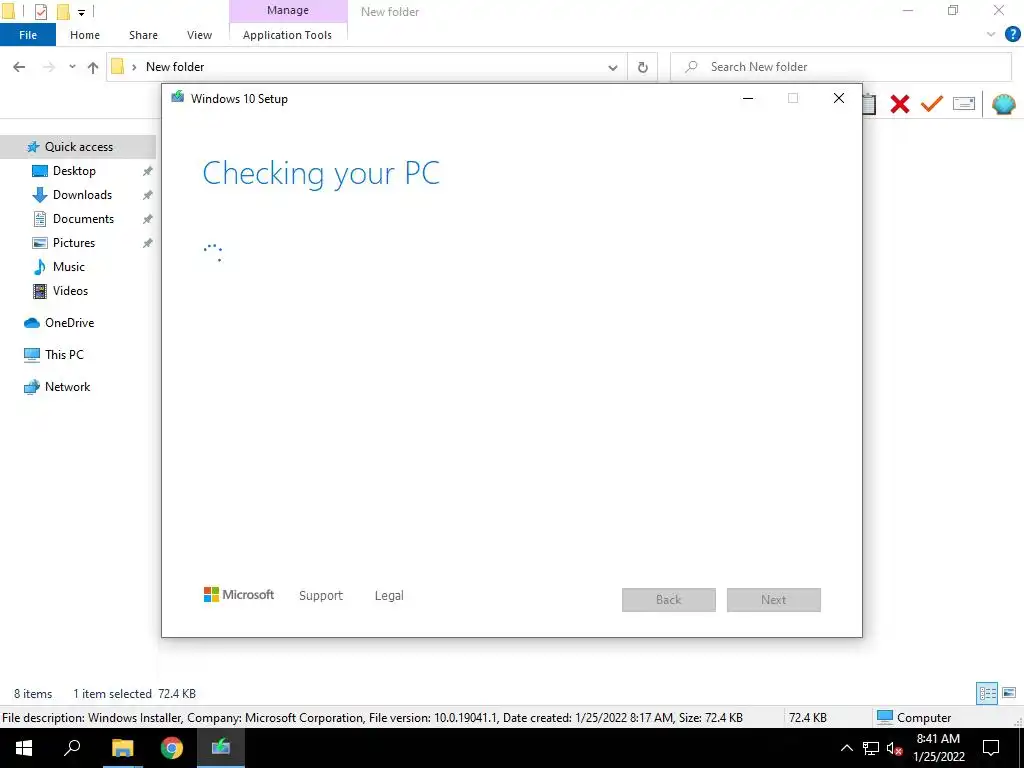Click the address bar path chevron
Screen dimensions: 1024x768
tap(134, 67)
